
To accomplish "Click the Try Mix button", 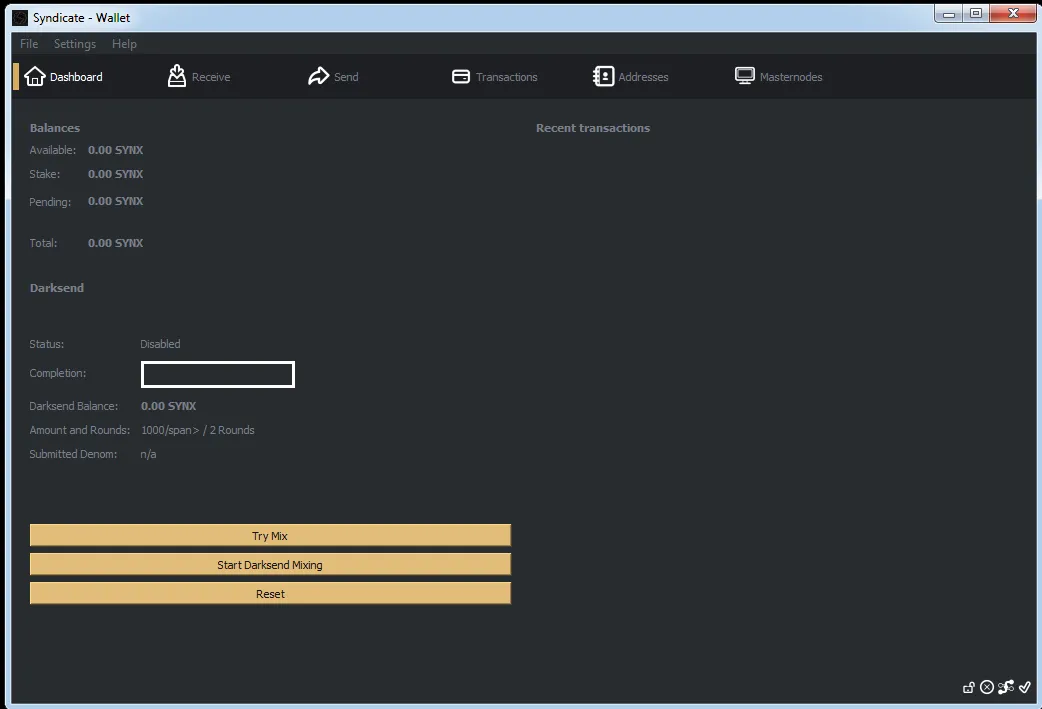I will point(270,536).
